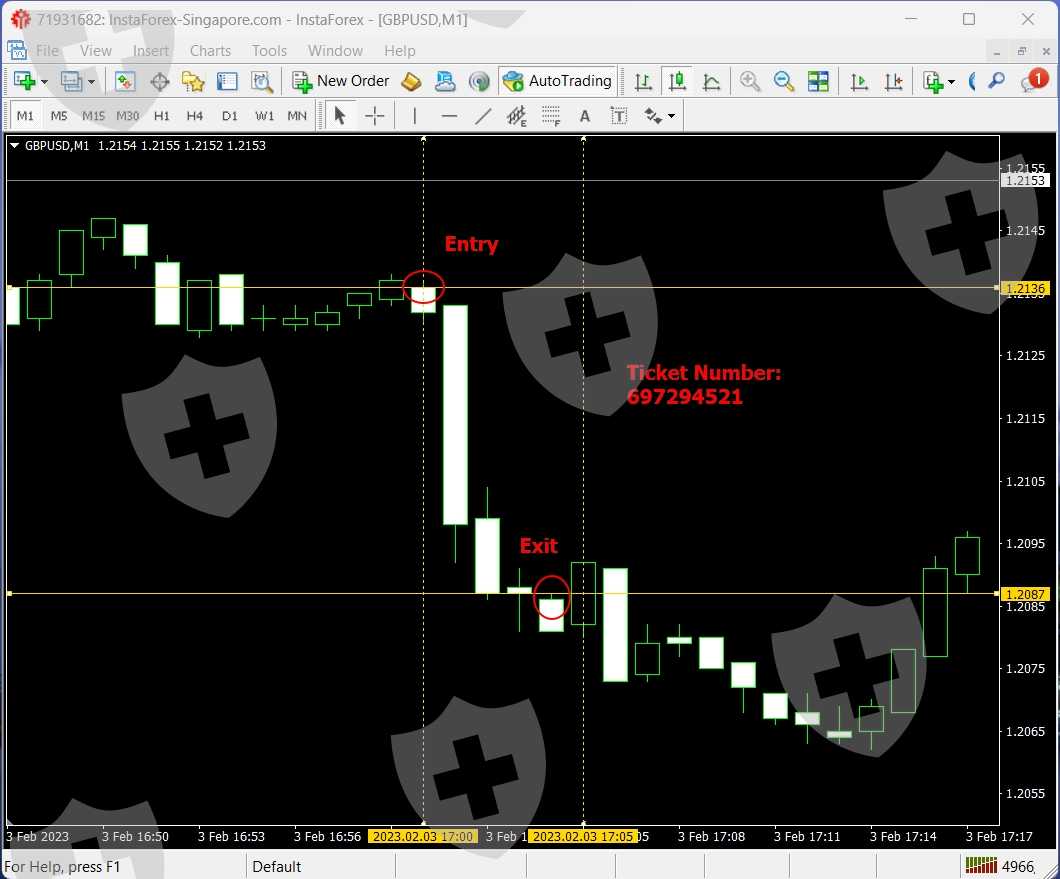The width and height of the screenshot is (1060, 879).
Task: Select the trendline drawing tool
Action: [483, 116]
